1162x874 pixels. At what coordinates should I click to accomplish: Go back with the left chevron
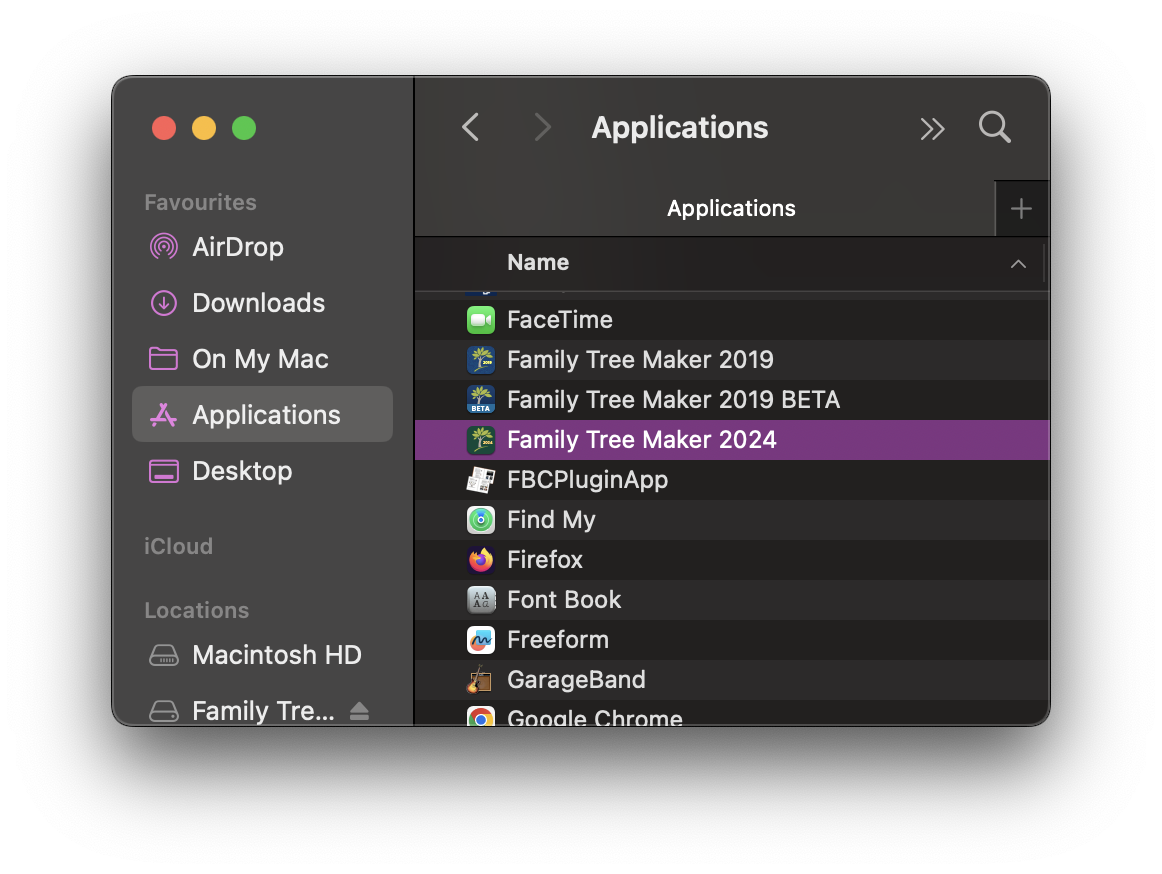coord(471,128)
